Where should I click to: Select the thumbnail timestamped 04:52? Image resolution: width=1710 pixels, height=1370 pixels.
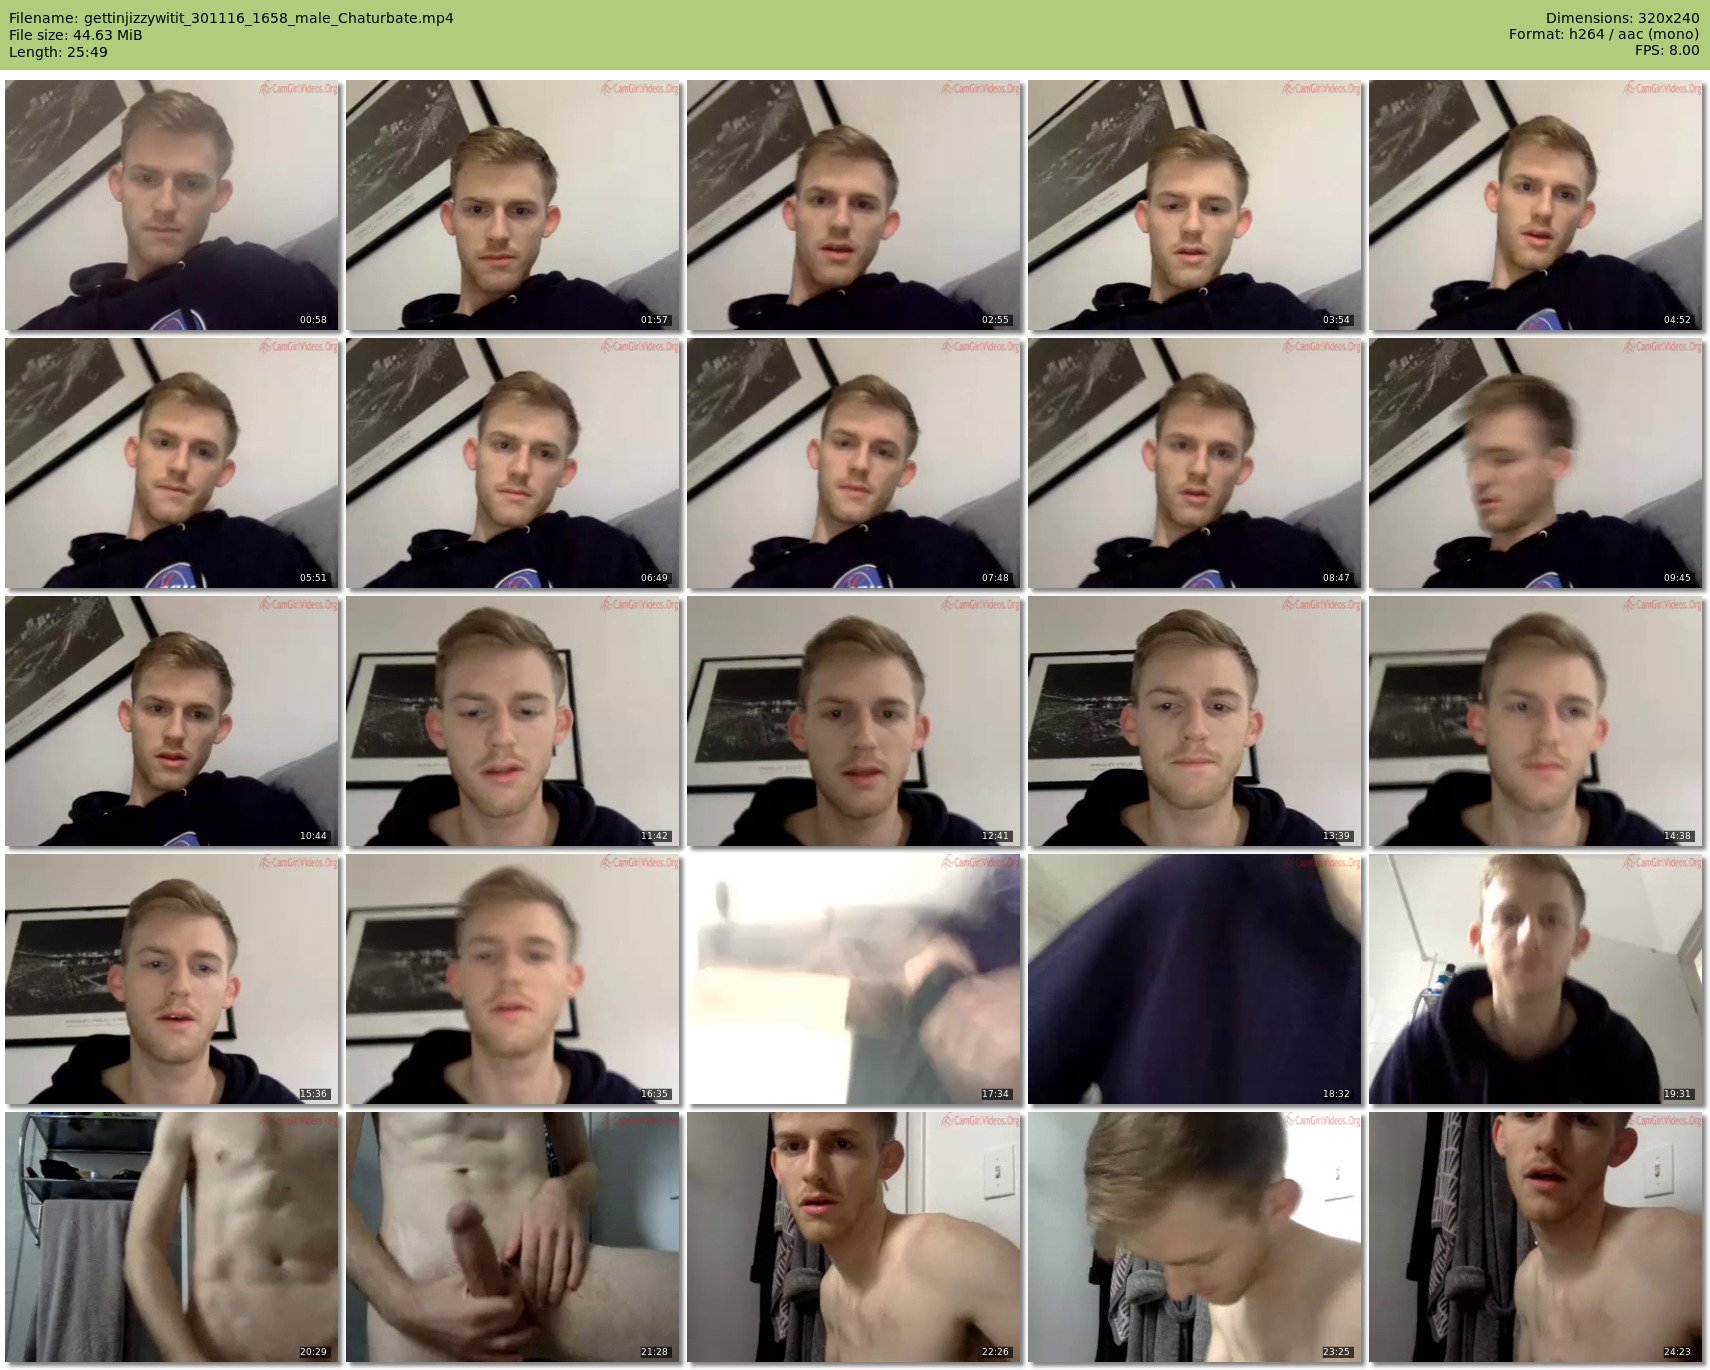tap(1536, 205)
